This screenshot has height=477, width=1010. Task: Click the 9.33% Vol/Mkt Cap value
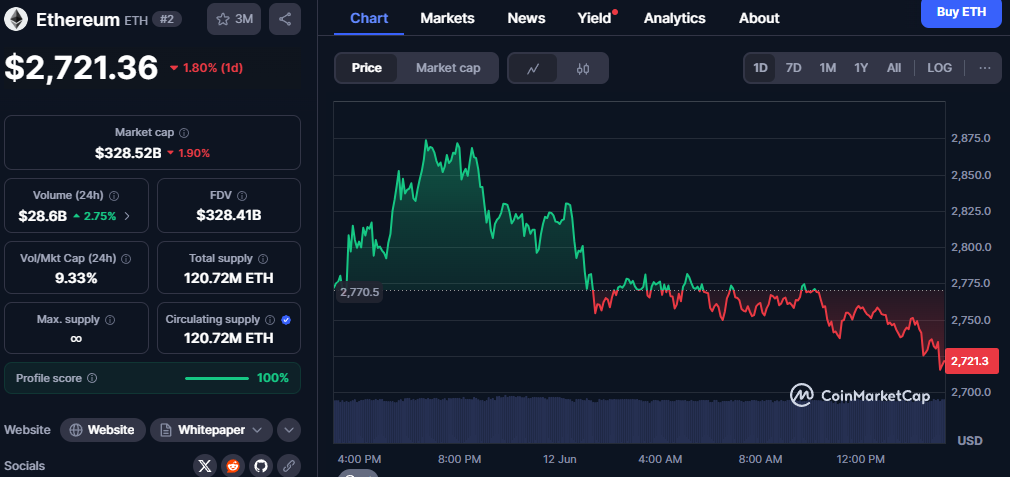76,279
